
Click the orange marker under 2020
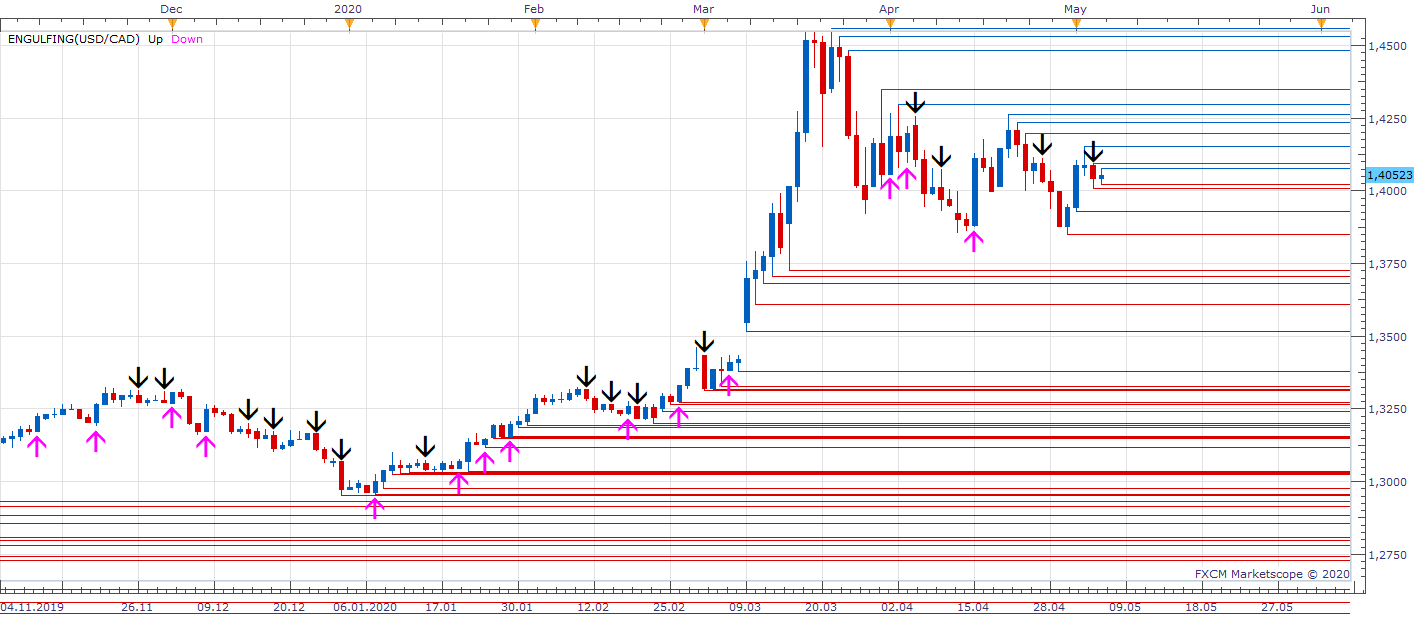click(349, 24)
